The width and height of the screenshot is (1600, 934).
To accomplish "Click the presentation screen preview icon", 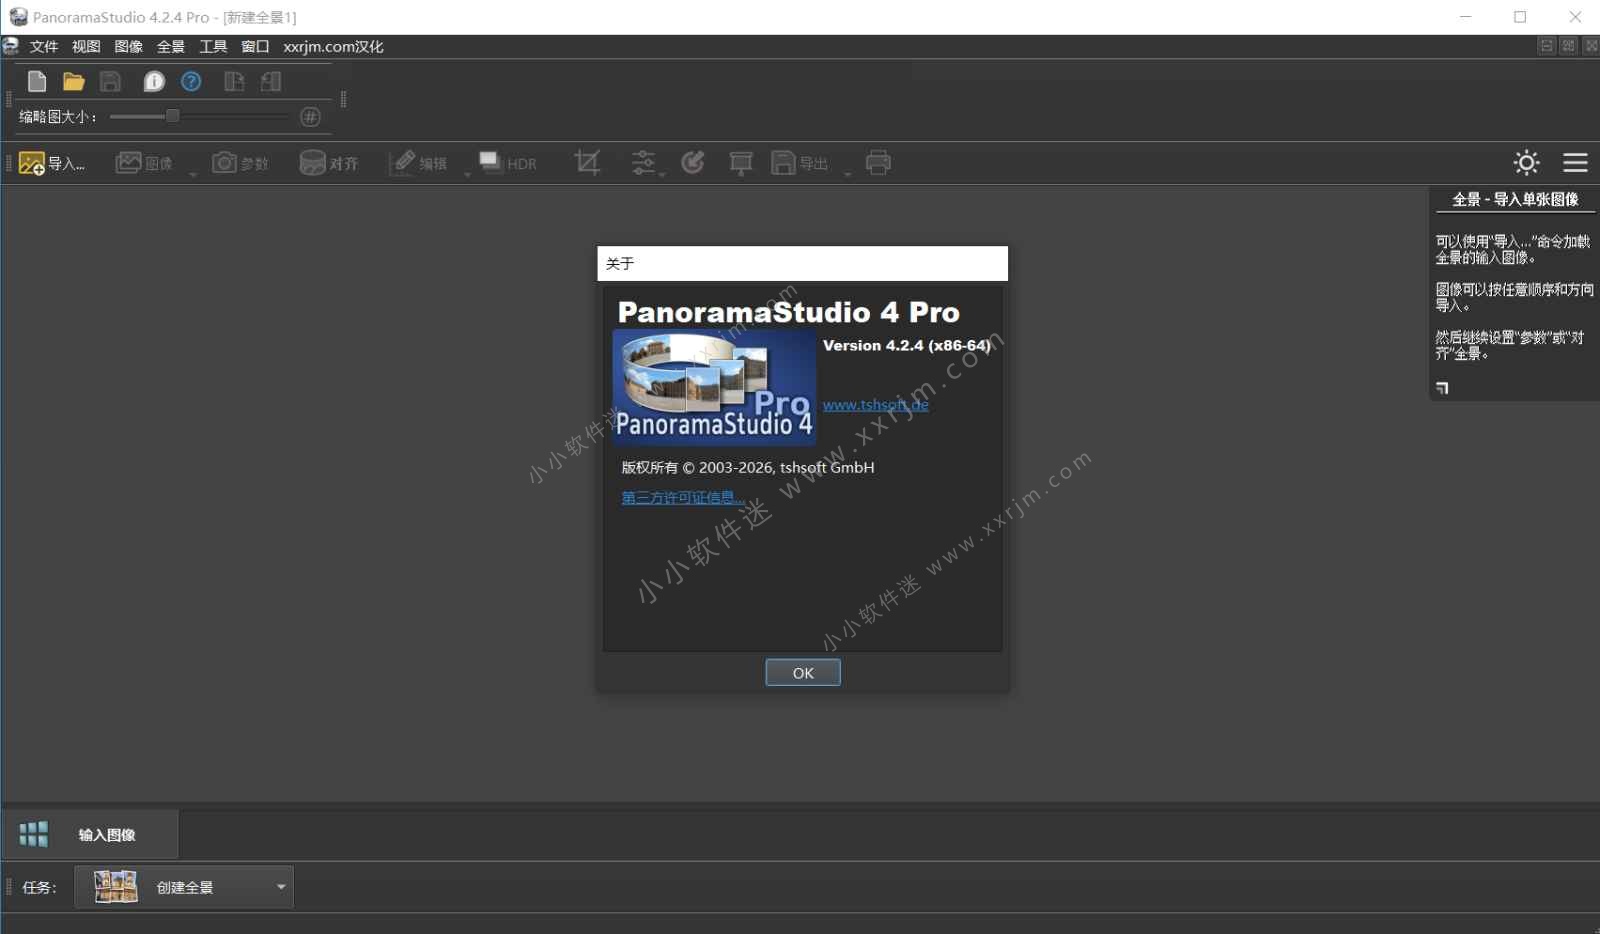I will [x=741, y=163].
